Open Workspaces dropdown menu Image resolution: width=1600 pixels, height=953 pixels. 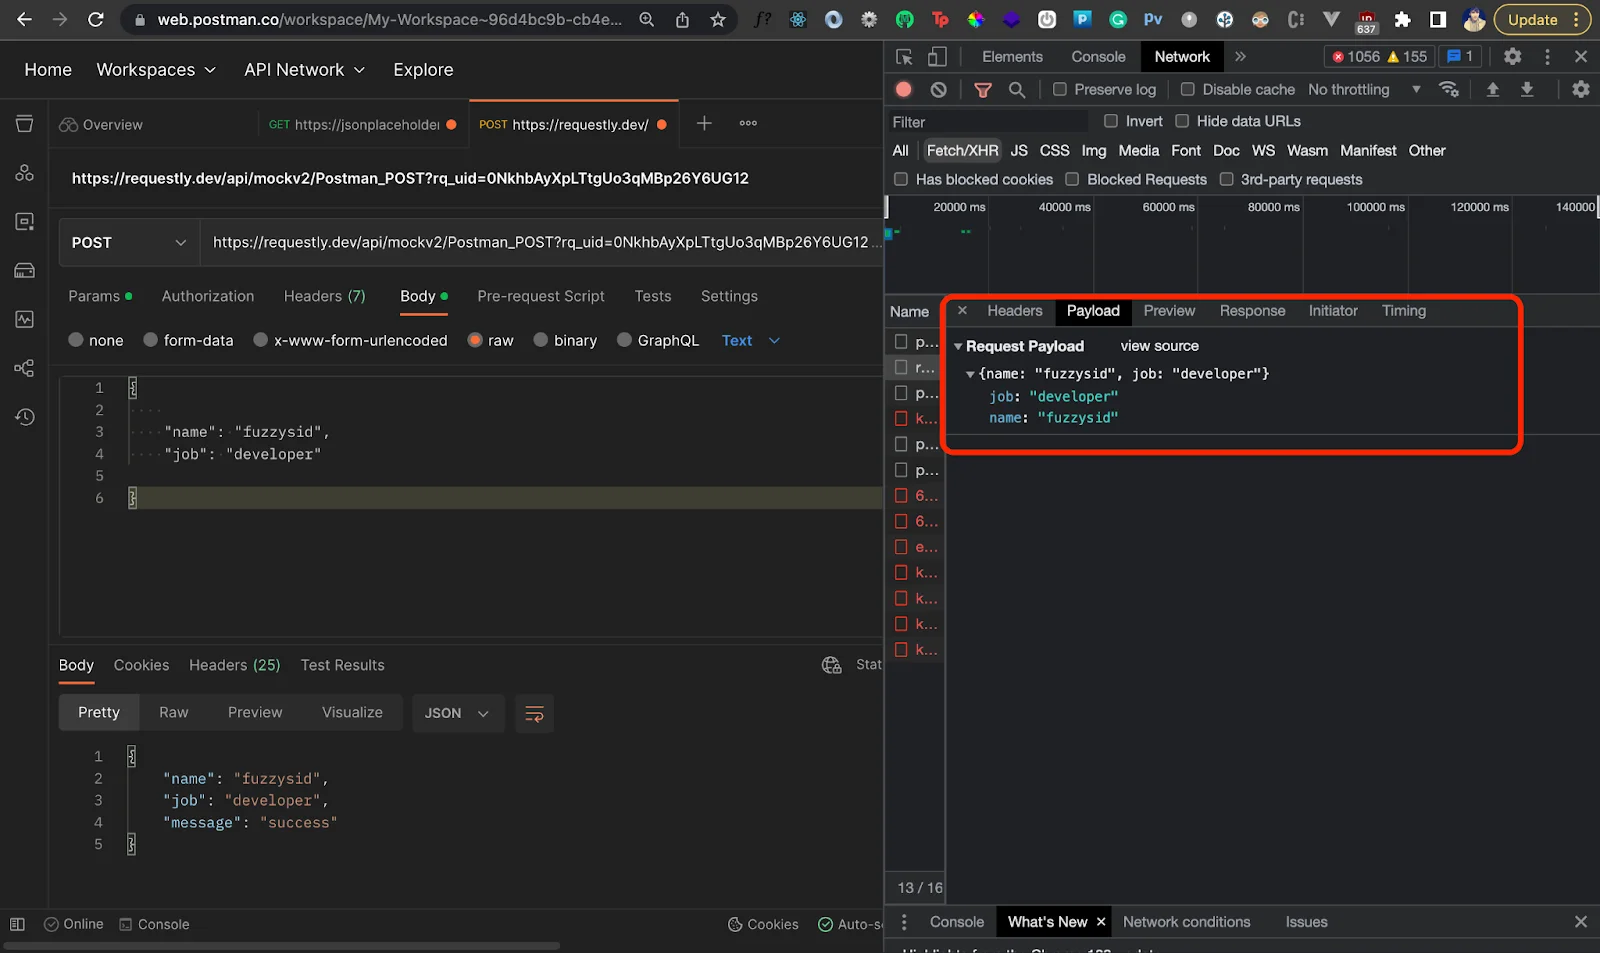coord(156,70)
